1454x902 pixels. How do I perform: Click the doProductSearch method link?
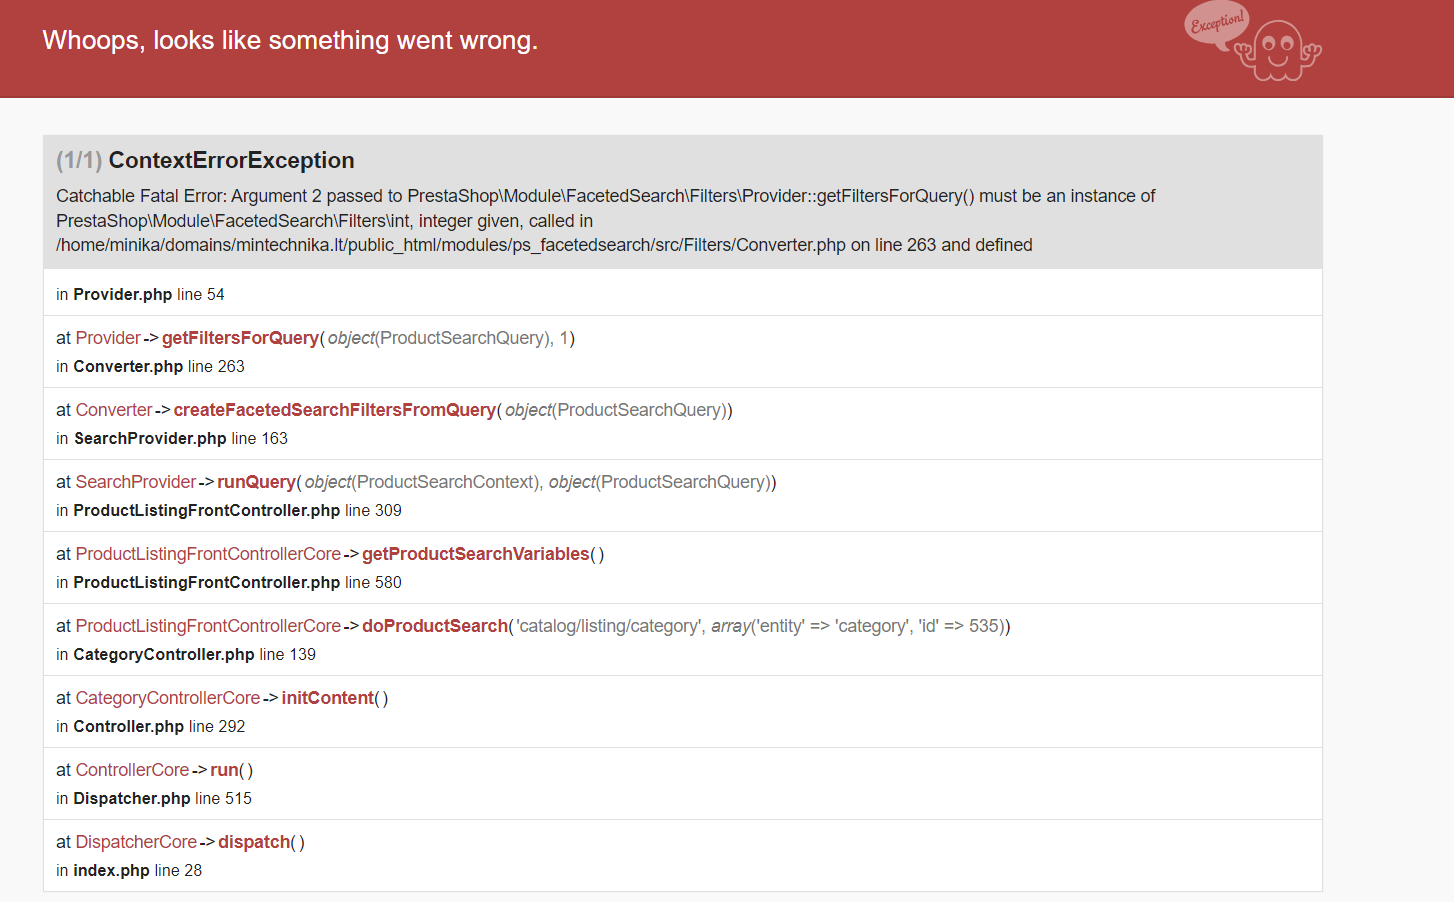click(x=435, y=626)
